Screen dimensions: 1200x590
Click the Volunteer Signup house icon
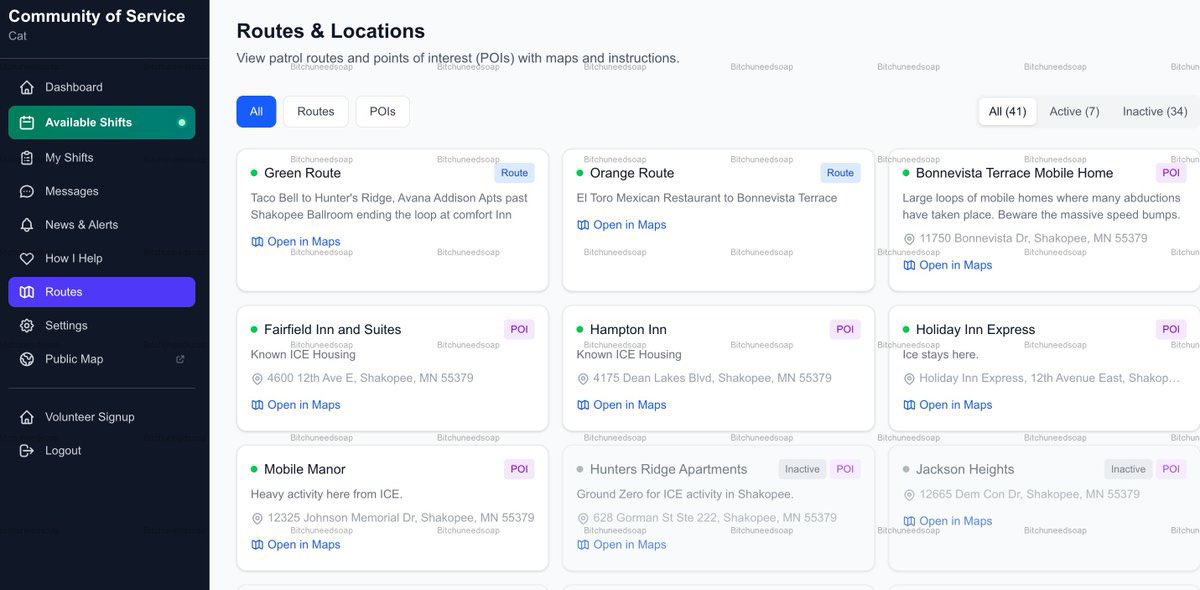pos(27,417)
